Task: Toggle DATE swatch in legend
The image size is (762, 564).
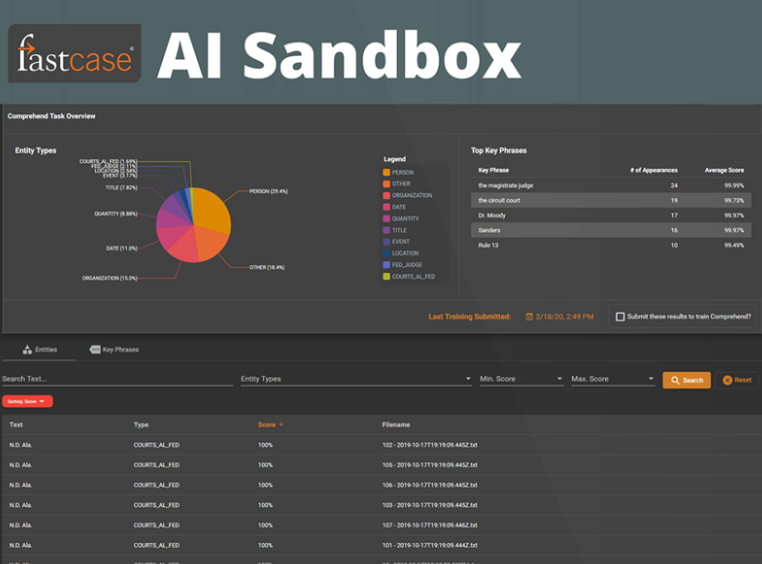Action: (x=386, y=207)
